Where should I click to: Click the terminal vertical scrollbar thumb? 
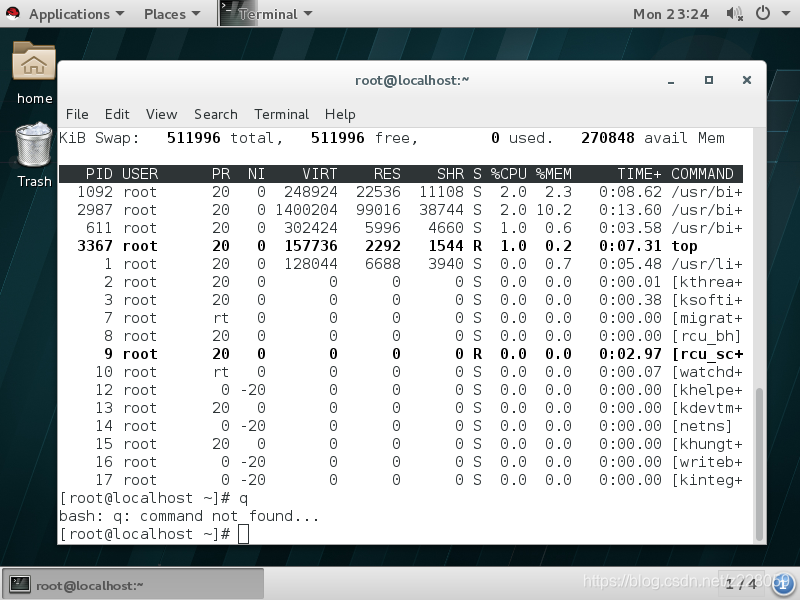coord(759,464)
